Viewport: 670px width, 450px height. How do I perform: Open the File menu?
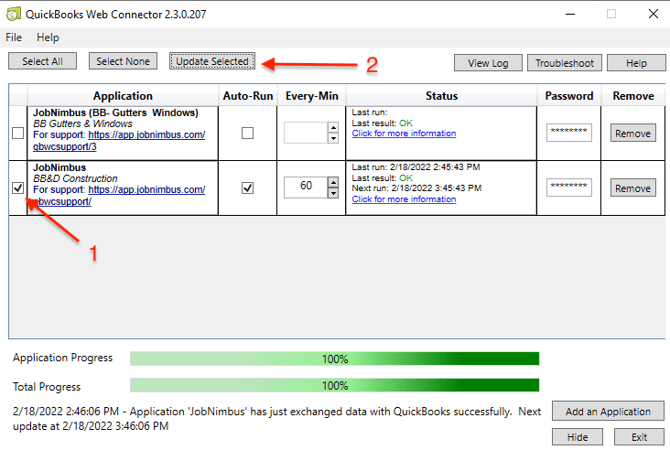[14, 38]
